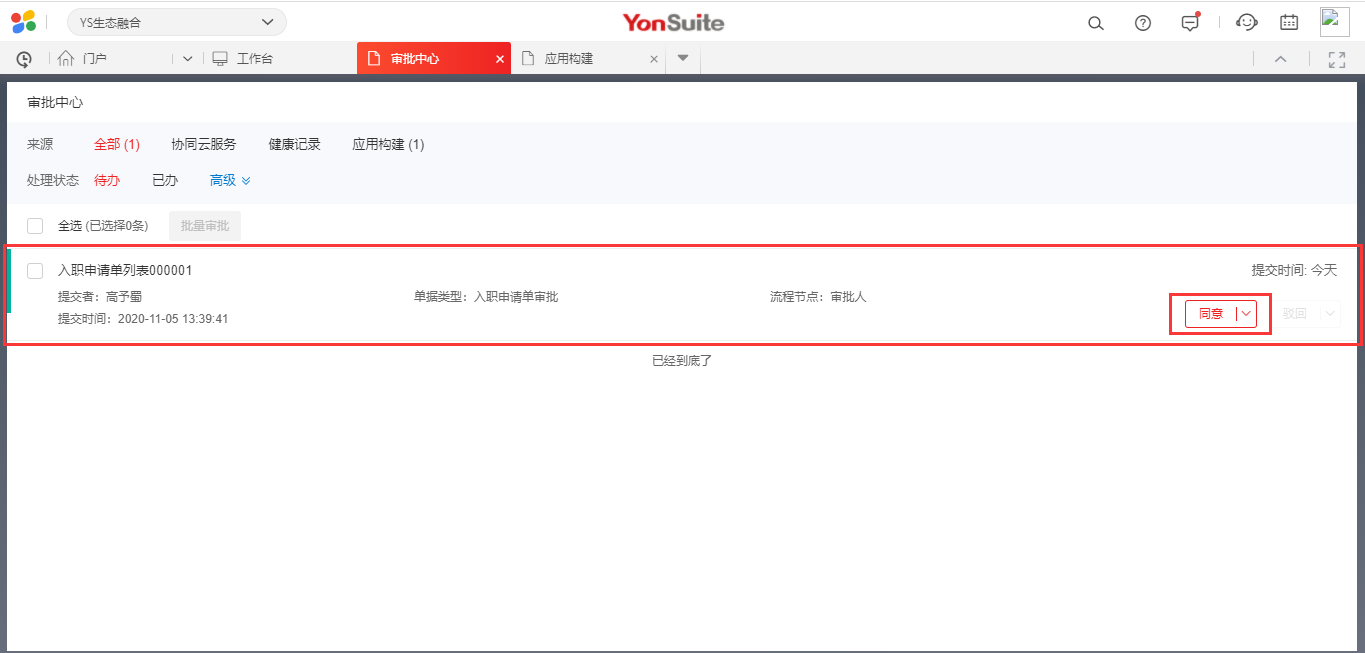Tick checkbox for 入职申请单列表000001
The height and width of the screenshot is (653, 1365).
coord(35,270)
